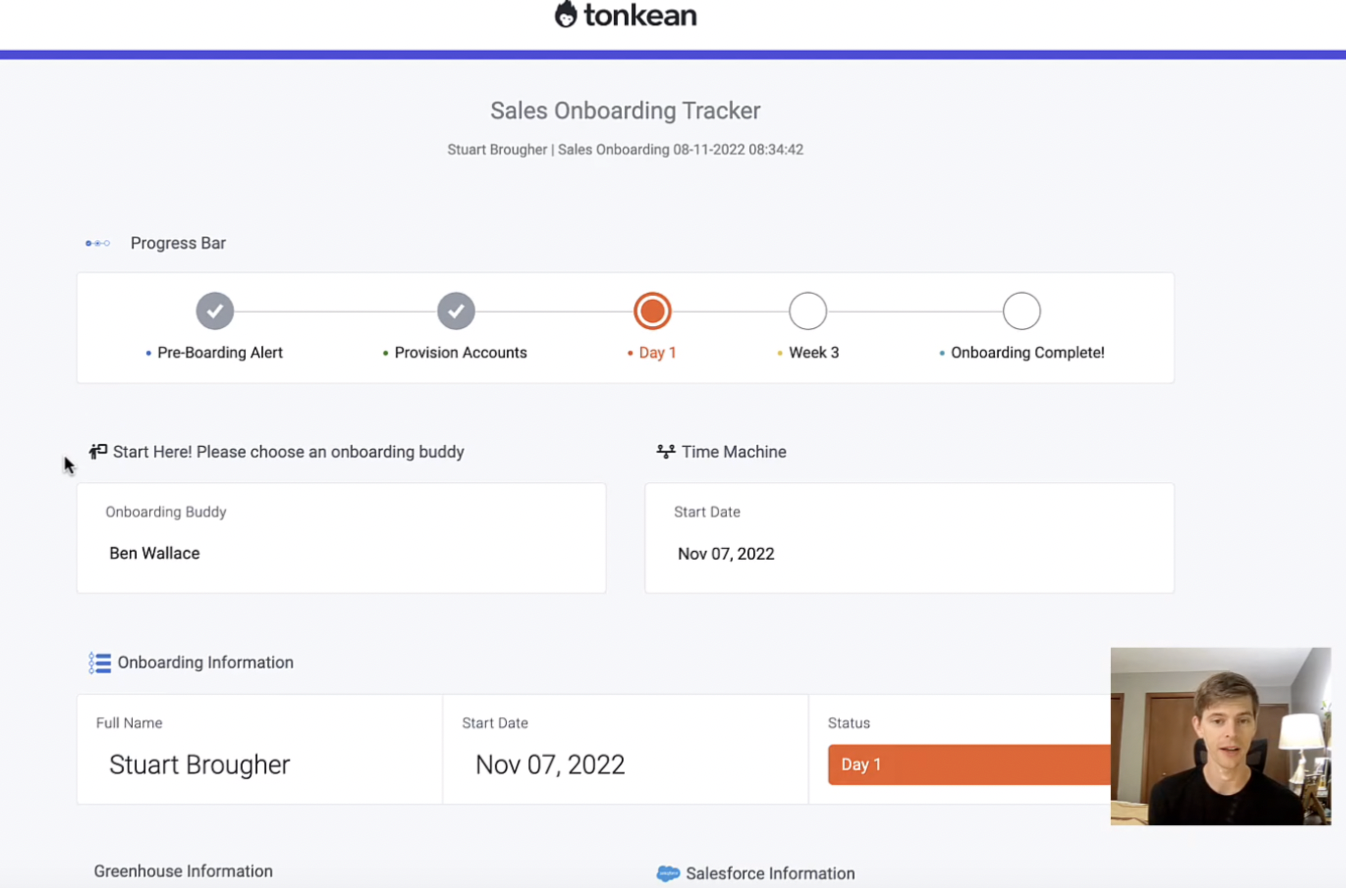Click the Salesforce cloud icon
Image resolution: width=1346 pixels, height=888 pixels.
(x=666, y=872)
